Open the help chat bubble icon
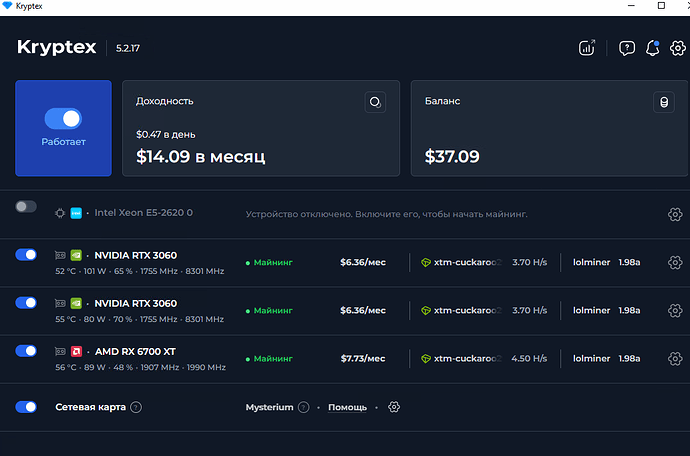Viewport: 690px width, 456px height. (x=627, y=48)
